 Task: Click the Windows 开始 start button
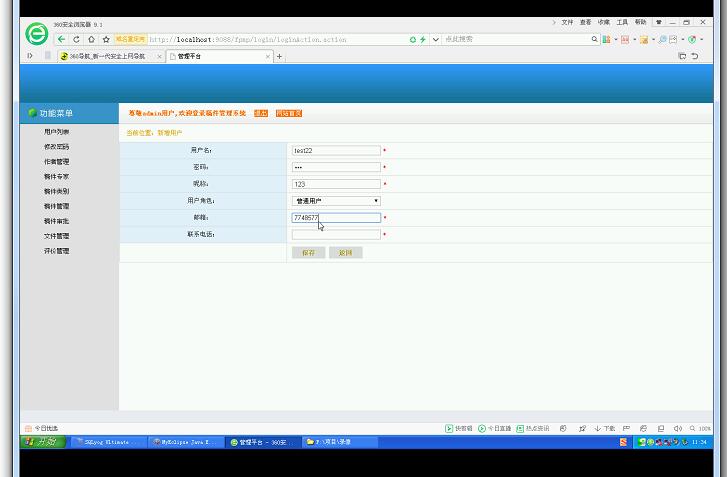pyautogui.click(x=43, y=442)
